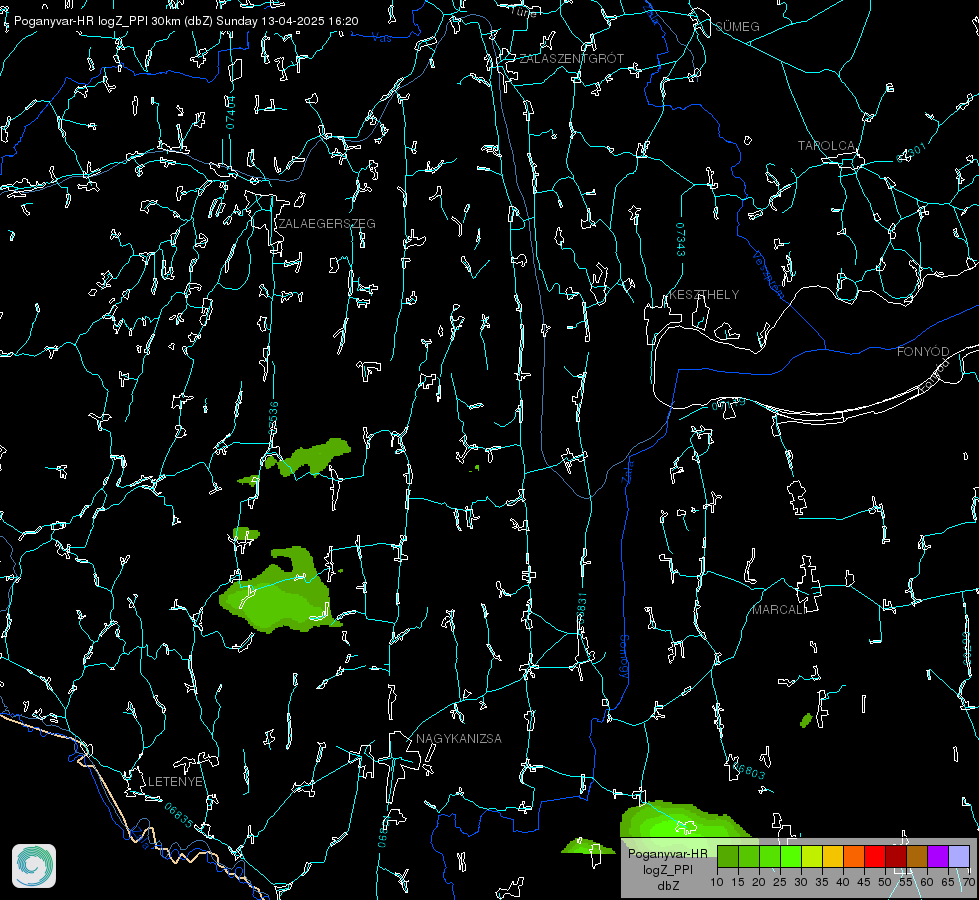Viewport: 979px width, 900px height.
Task: Click the swirl logo icon at bottom-left
Action: (34, 866)
